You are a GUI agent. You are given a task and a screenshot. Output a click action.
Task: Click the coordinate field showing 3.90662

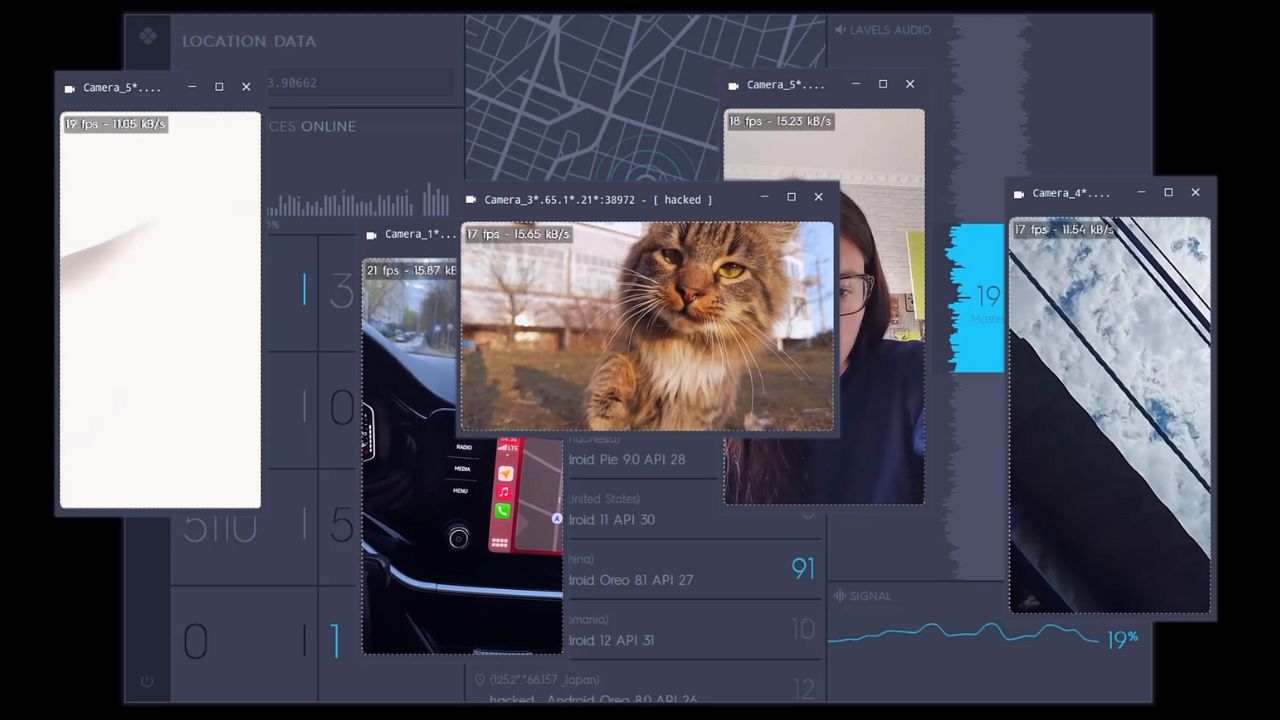360,83
